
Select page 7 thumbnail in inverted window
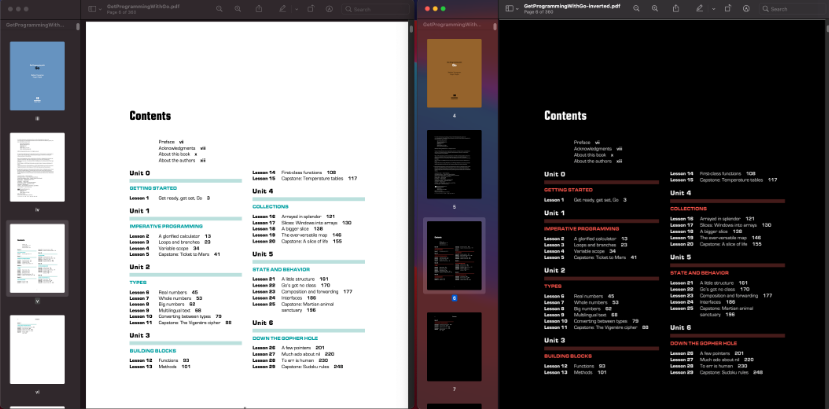point(454,346)
